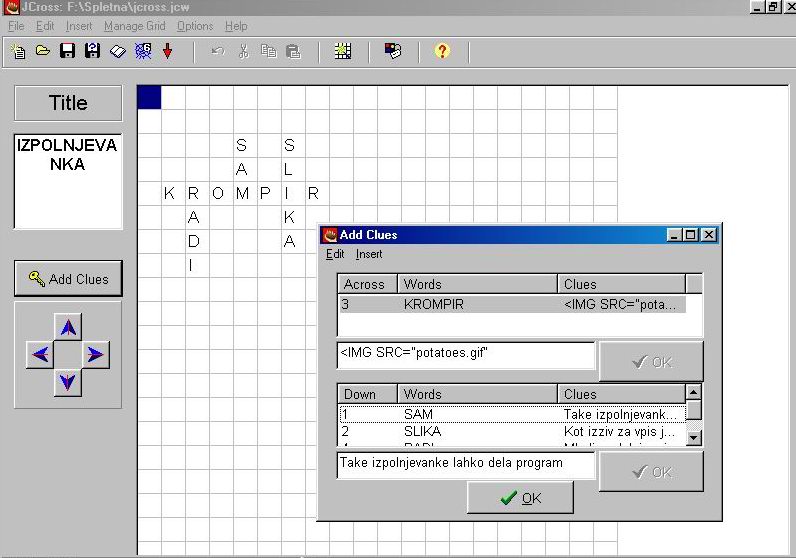Click the configure output appearance icon
796x558 pixels.
click(x=393, y=51)
